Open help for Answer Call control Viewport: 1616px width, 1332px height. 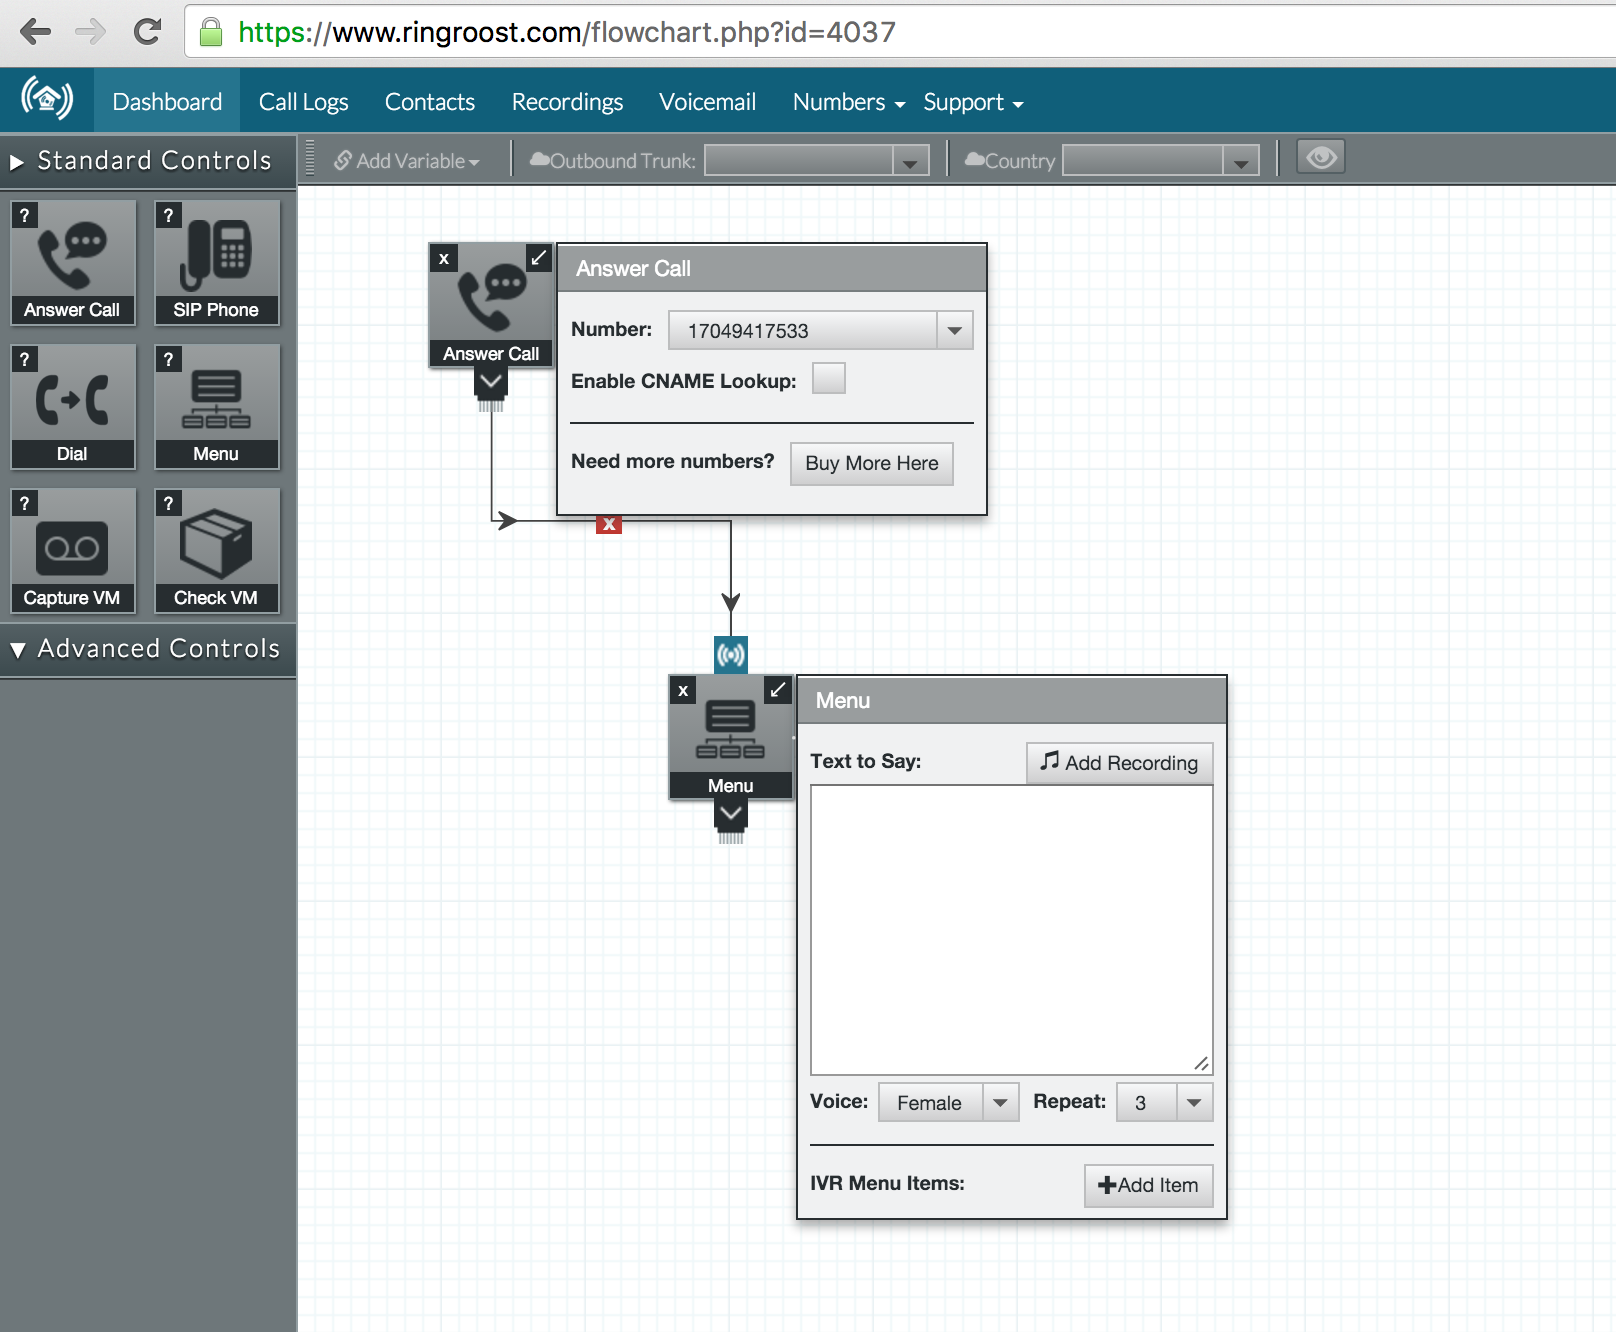click(24, 215)
